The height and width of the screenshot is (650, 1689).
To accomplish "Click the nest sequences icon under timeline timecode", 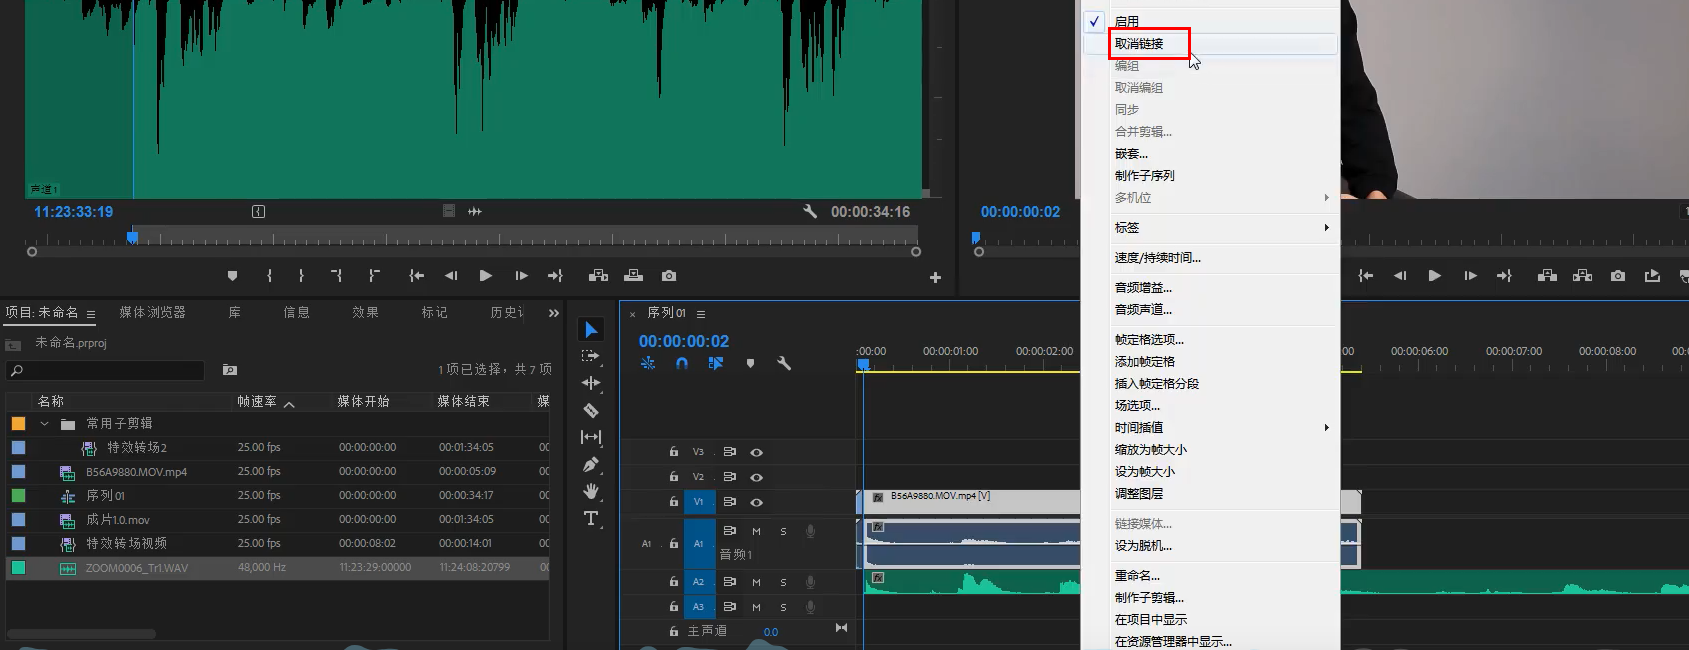I will coord(648,363).
